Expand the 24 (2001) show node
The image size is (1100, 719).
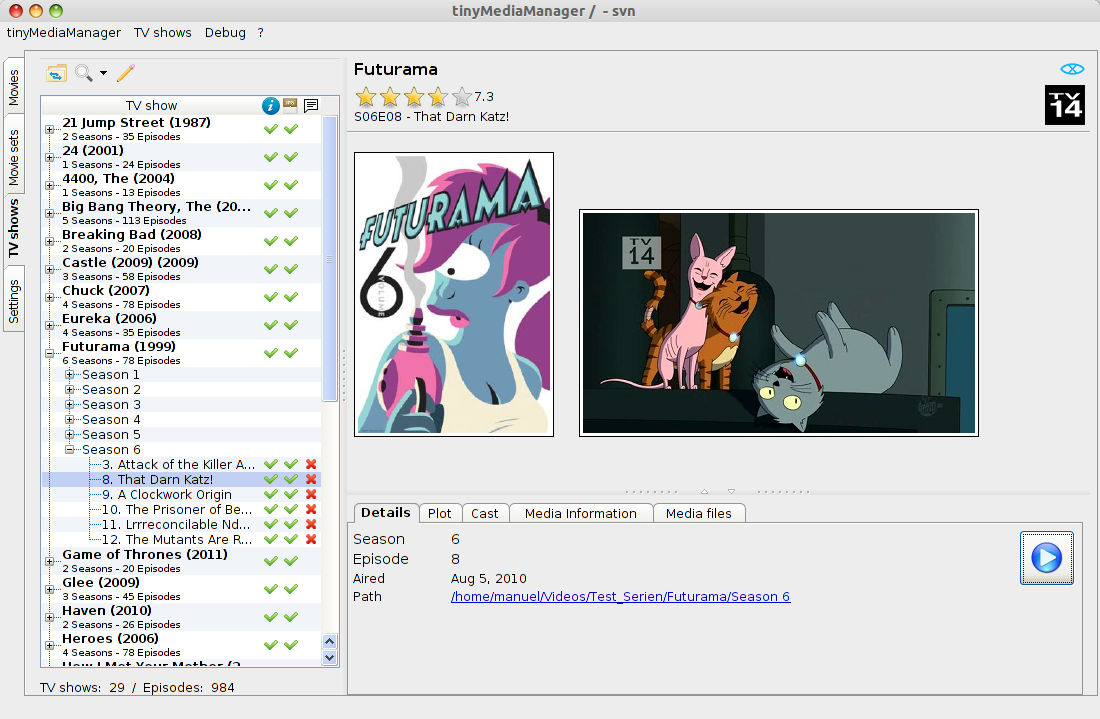point(50,157)
